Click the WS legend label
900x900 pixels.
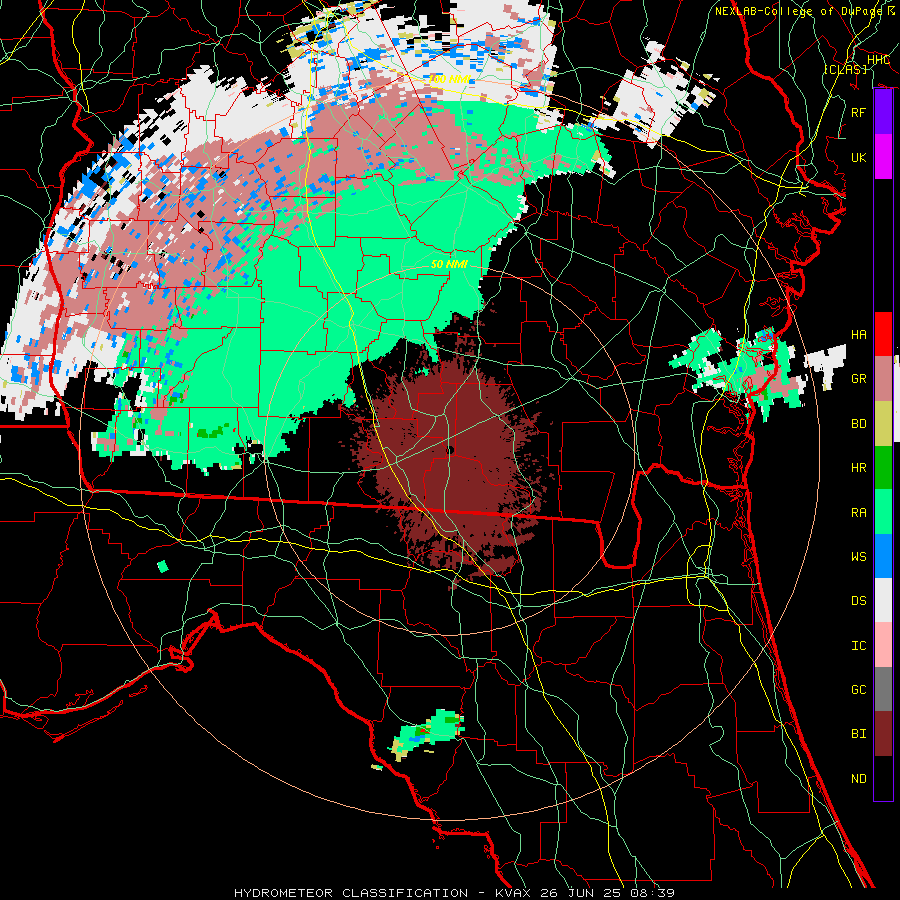click(x=858, y=557)
